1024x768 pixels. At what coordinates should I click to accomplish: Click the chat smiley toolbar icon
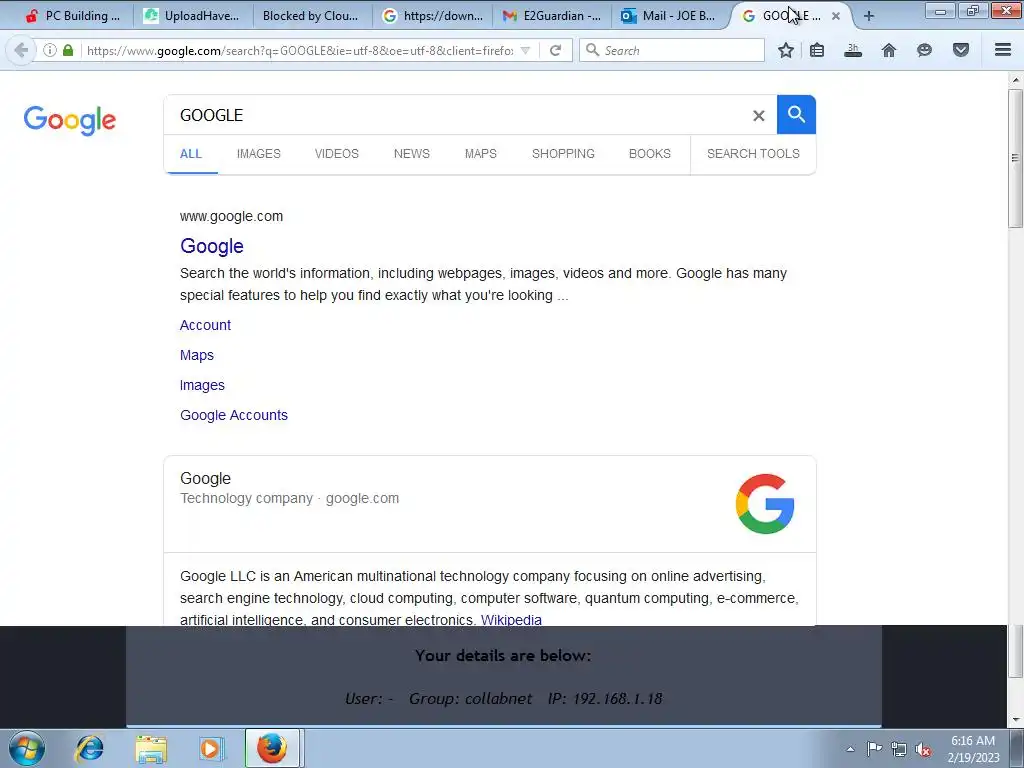tap(924, 50)
